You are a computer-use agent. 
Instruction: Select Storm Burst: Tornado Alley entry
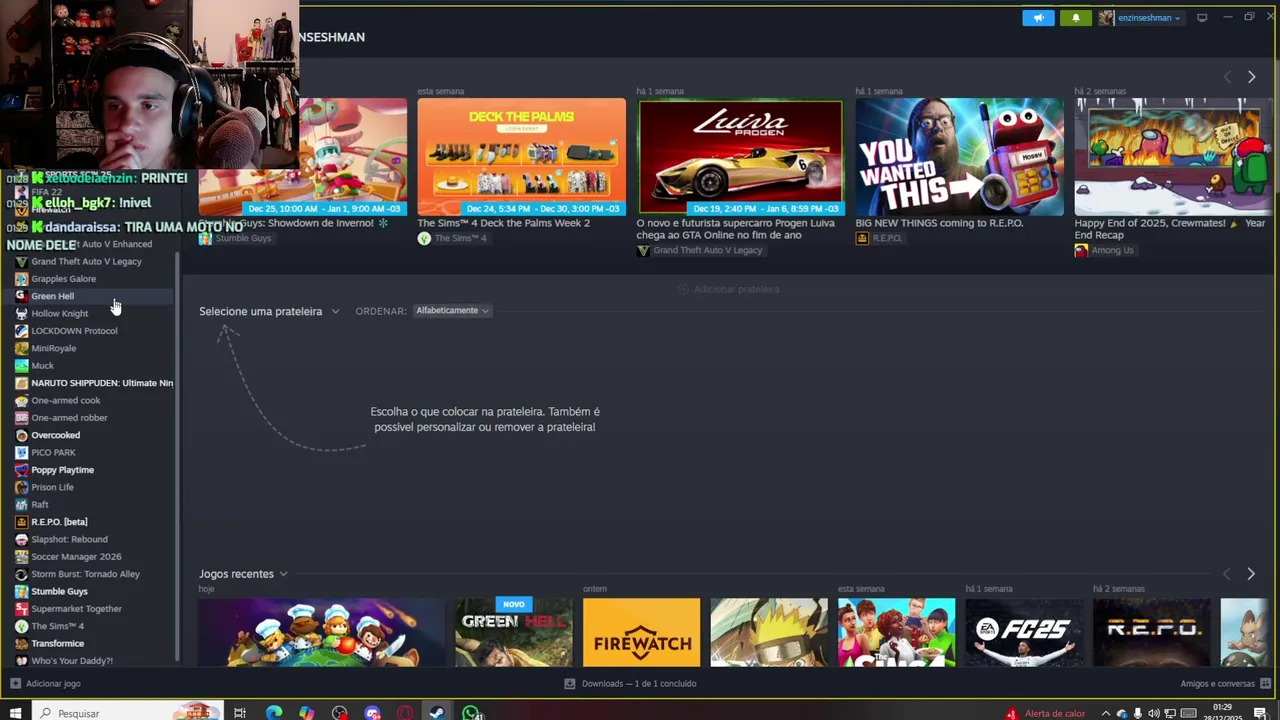(85, 574)
